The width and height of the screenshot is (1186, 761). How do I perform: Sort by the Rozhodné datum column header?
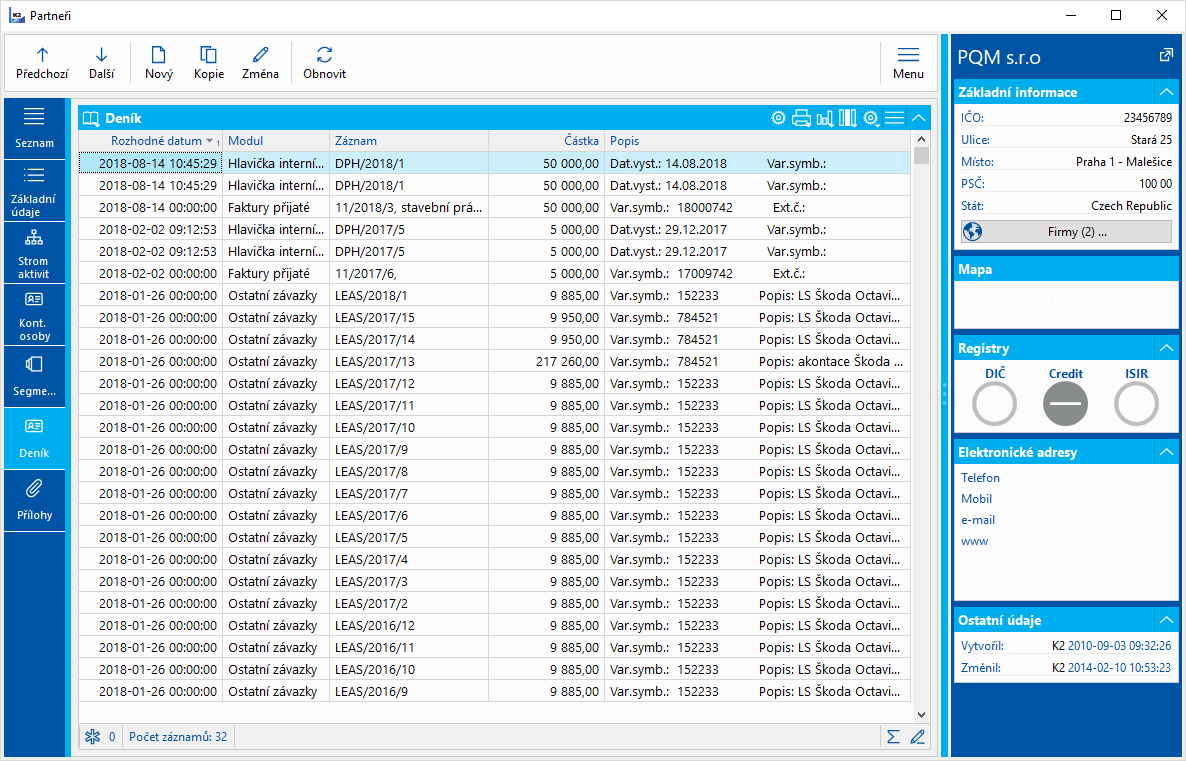[x=155, y=141]
